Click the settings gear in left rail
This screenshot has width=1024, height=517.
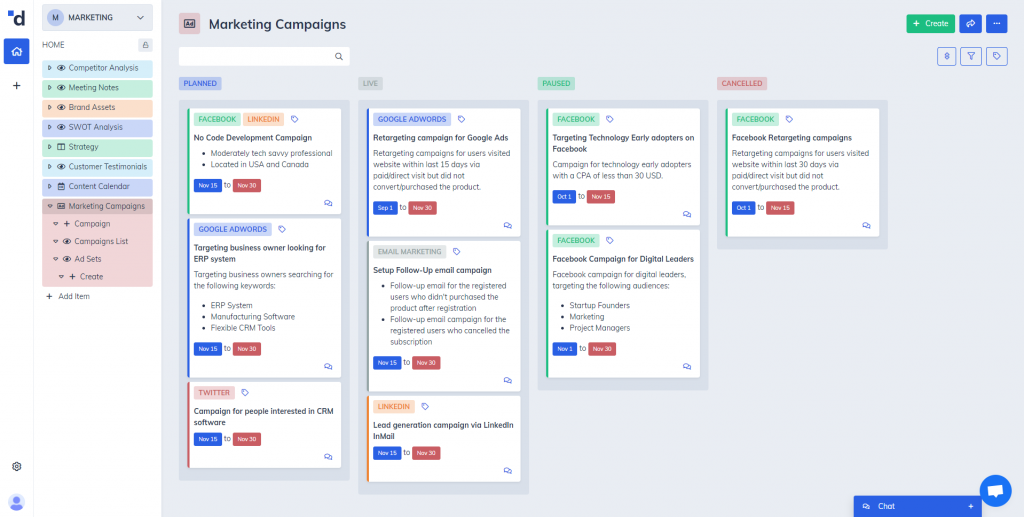point(17,467)
